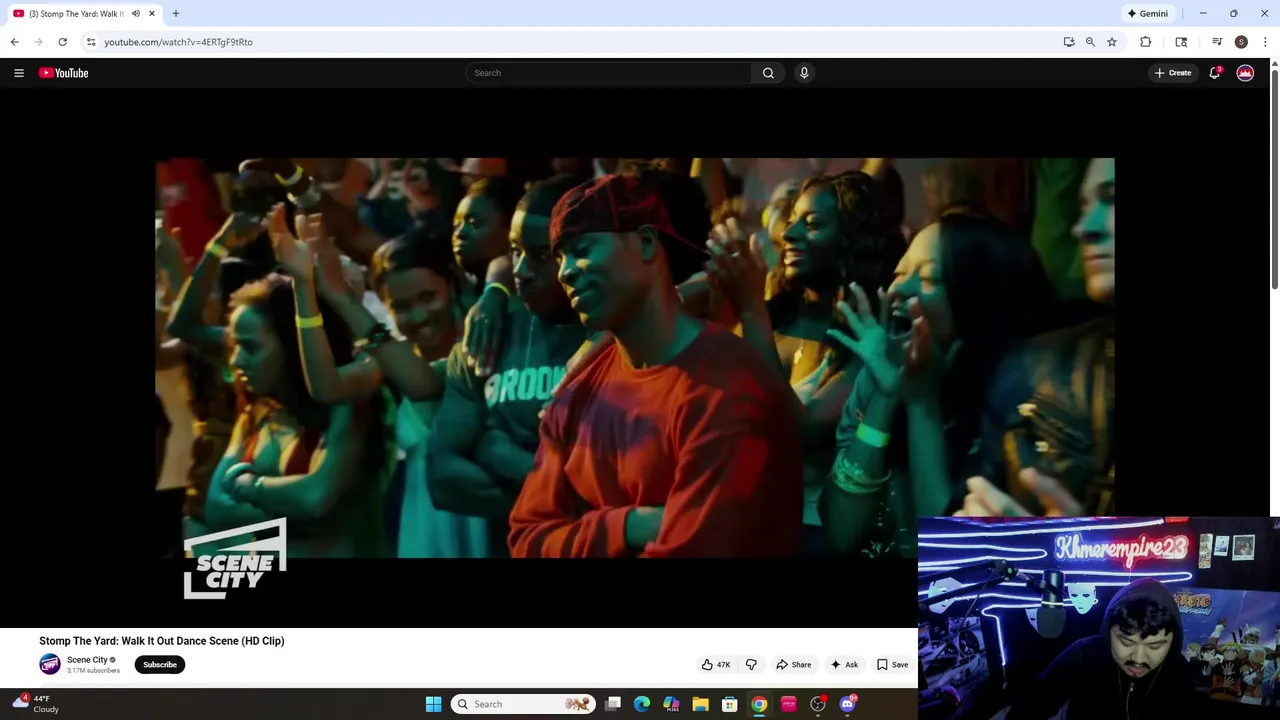The height and width of the screenshot is (720, 1280).
Task: Open Google Lens search icon in toolbar
Action: (1181, 42)
